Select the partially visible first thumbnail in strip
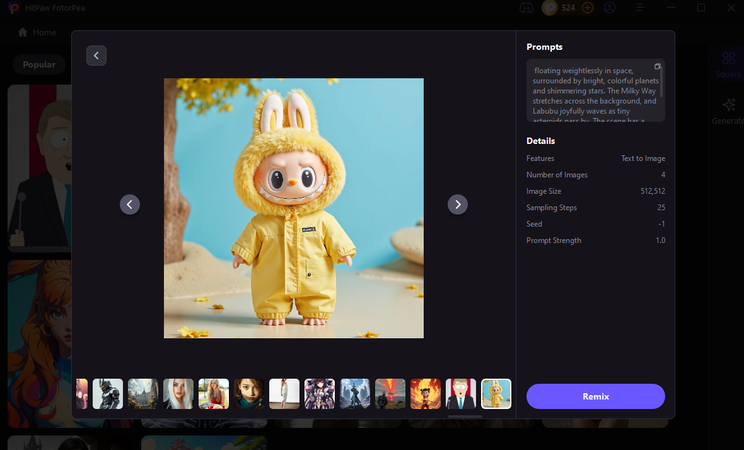The height and width of the screenshot is (450, 744). click(82, 394)
